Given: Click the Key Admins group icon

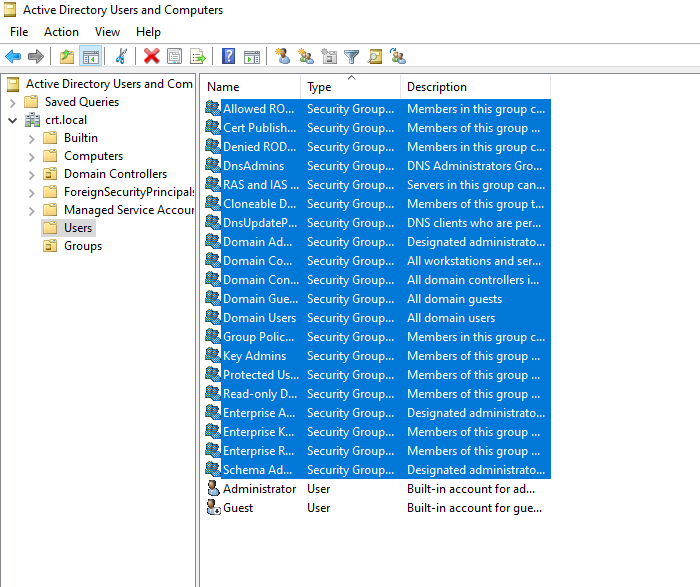Looking at the screenshot, I should coord(213,355).
